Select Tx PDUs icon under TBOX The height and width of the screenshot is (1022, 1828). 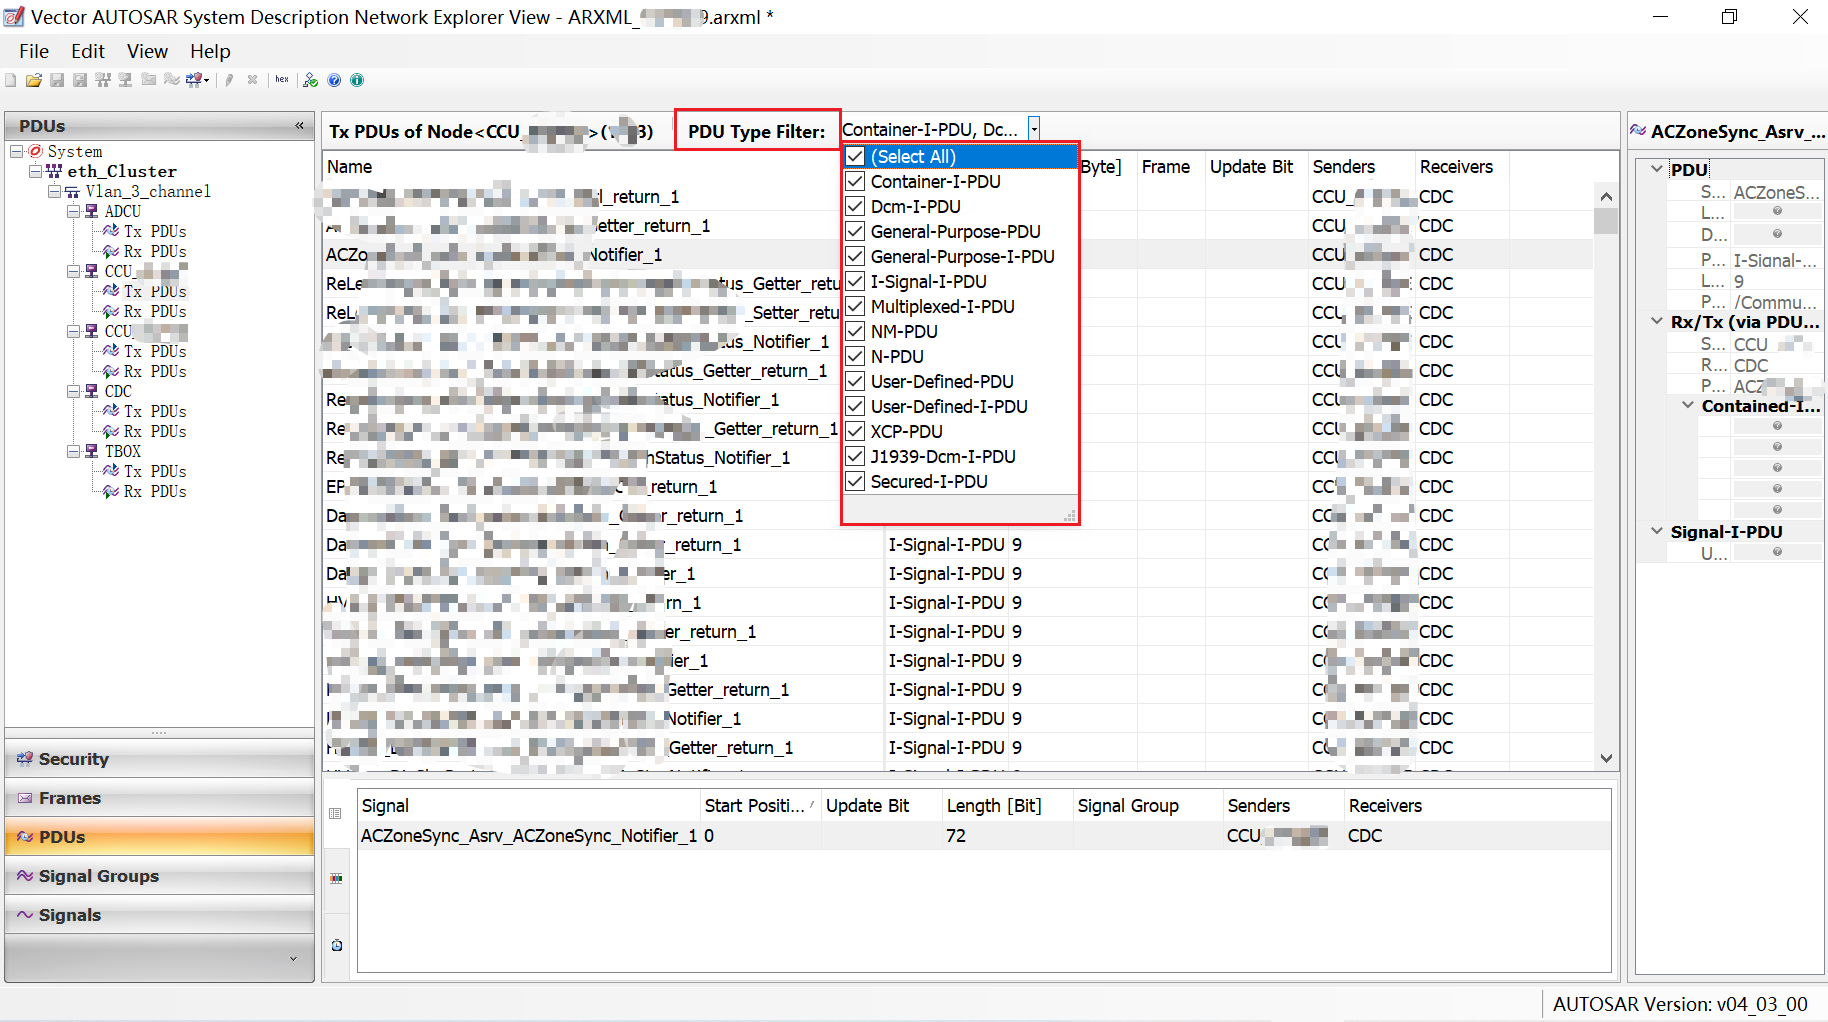(x=111, y=471)
